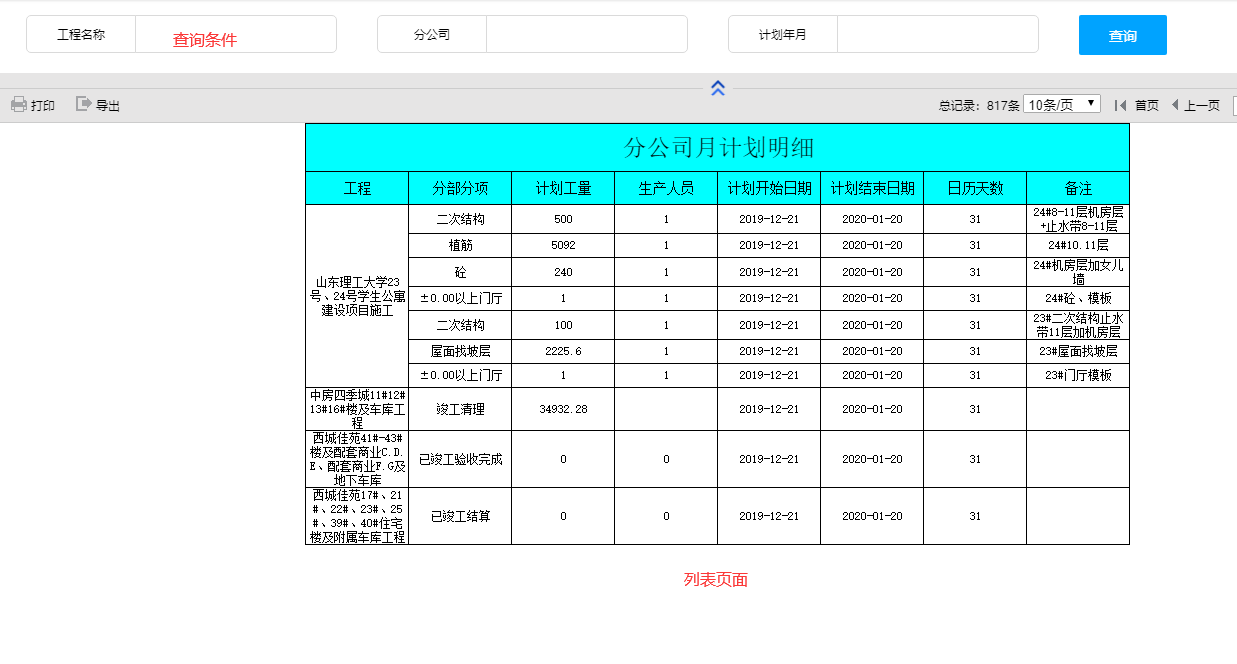Image resolution: width=1237 pixels, height=664 pixels.
Task: Focus the 工程名称 input field
Action: click(x=236, y=34)
